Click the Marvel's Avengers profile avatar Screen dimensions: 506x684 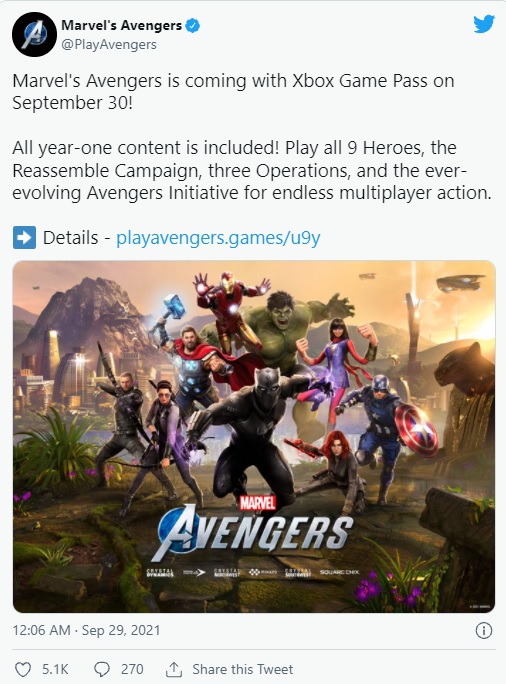pyautogui.click(x=34, y=34)
